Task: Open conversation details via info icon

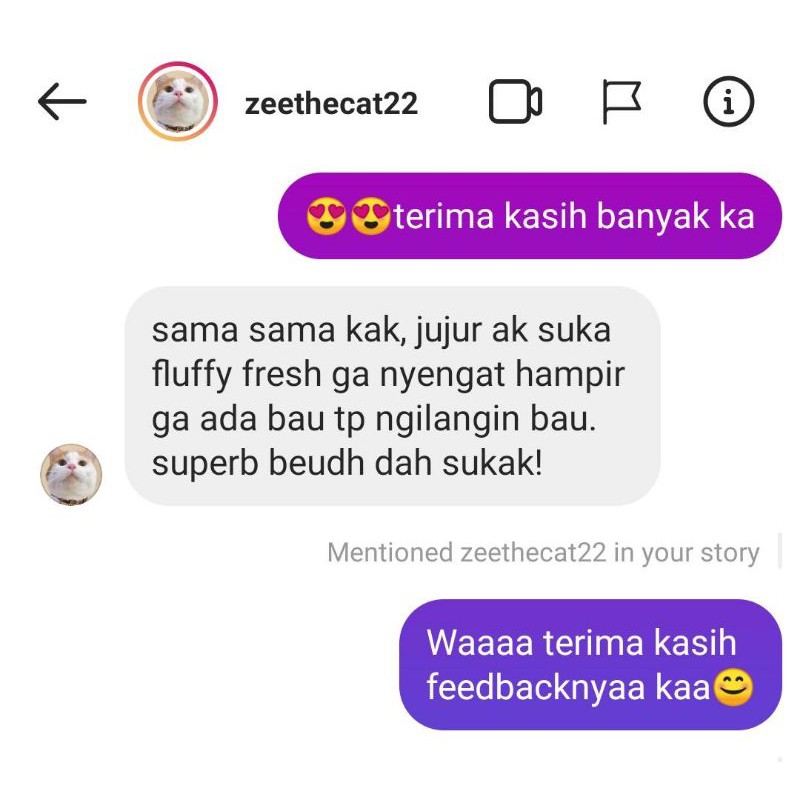Action: 729,102
